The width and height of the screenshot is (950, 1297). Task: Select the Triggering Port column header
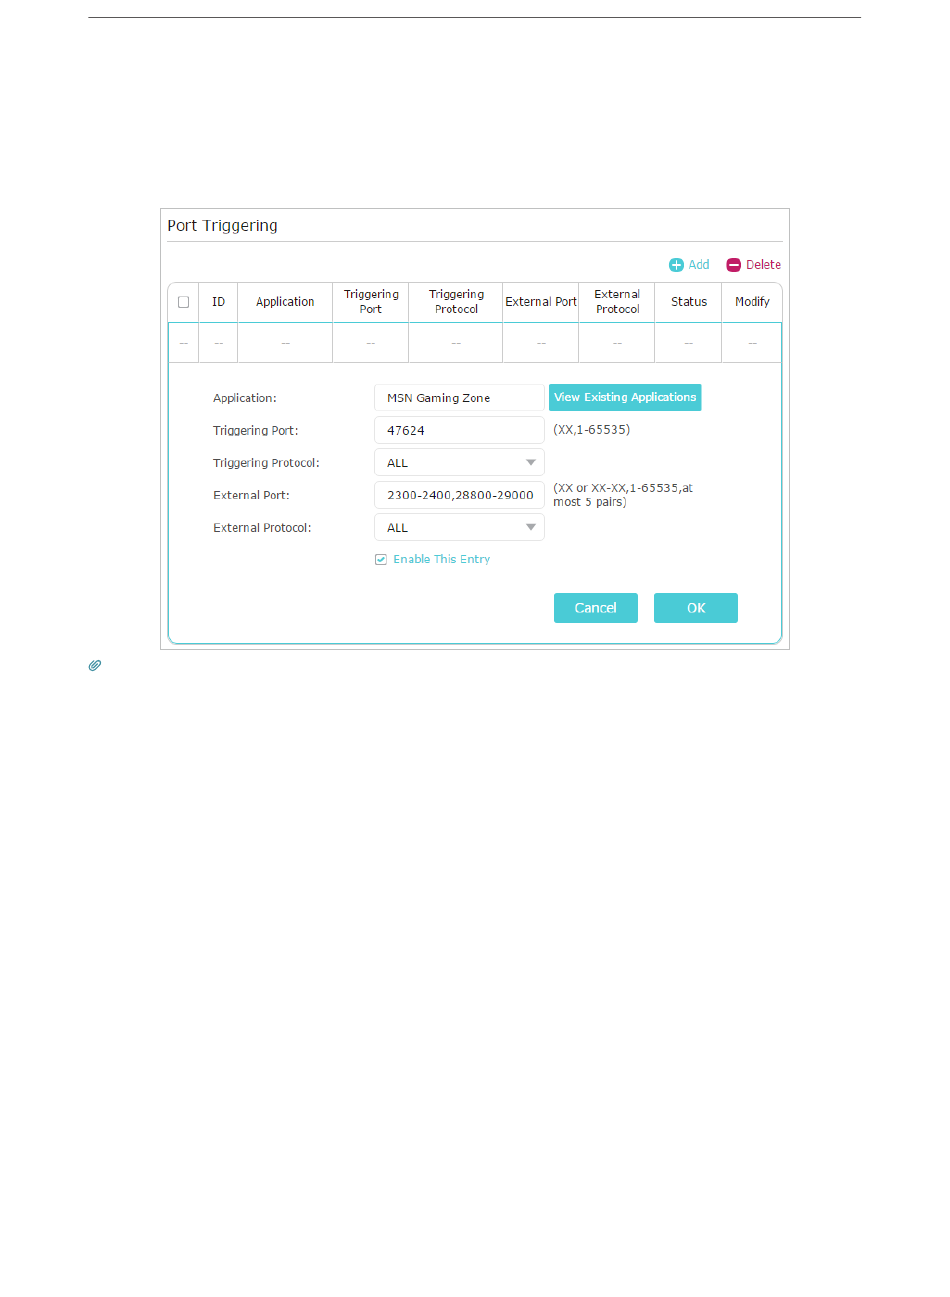371,302
